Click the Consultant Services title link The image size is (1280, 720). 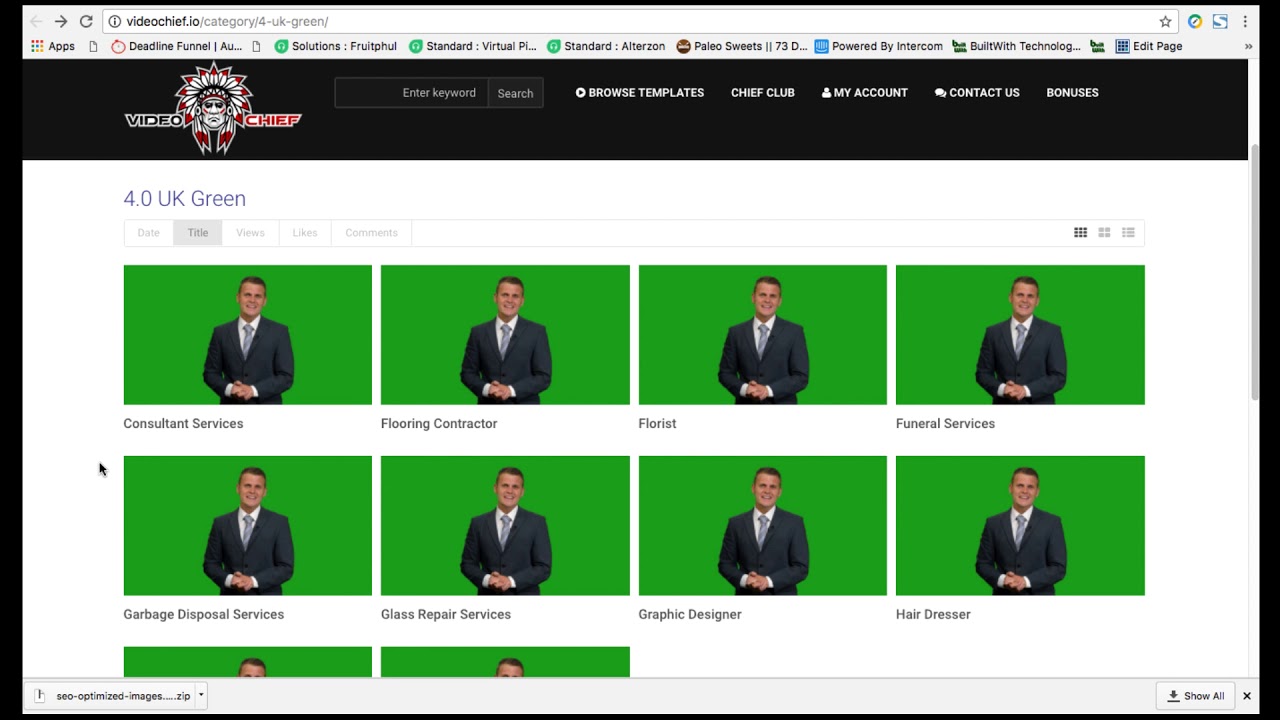(183, 424)
